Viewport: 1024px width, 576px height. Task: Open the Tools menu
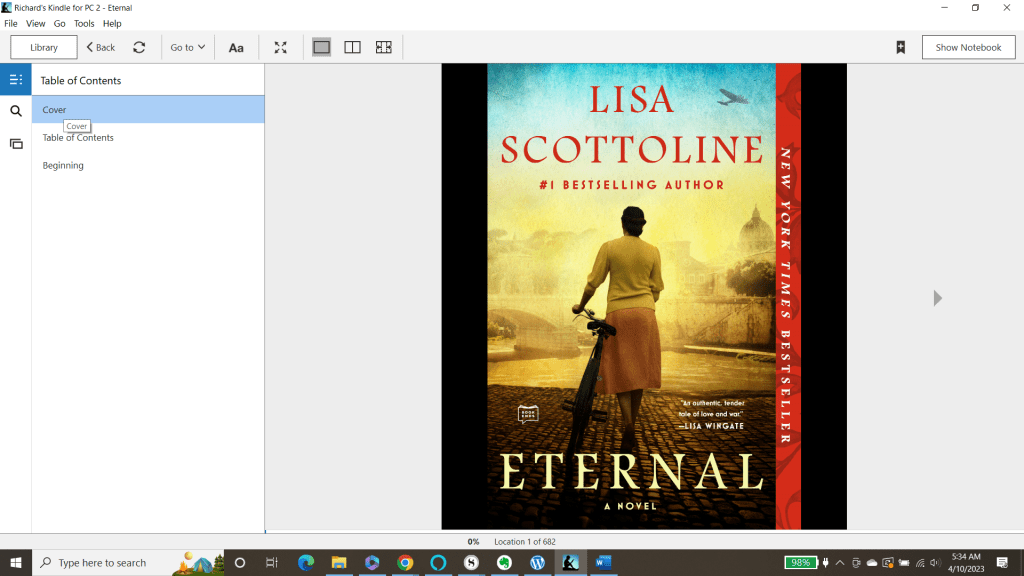(x=84, y=23)
